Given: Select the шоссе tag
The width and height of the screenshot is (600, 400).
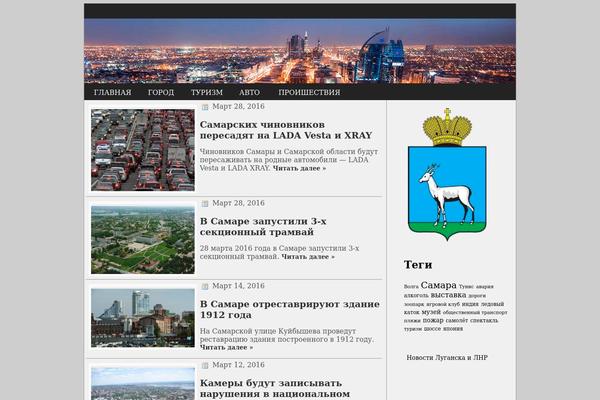Looking at the screenshot, I should point(432,329).
